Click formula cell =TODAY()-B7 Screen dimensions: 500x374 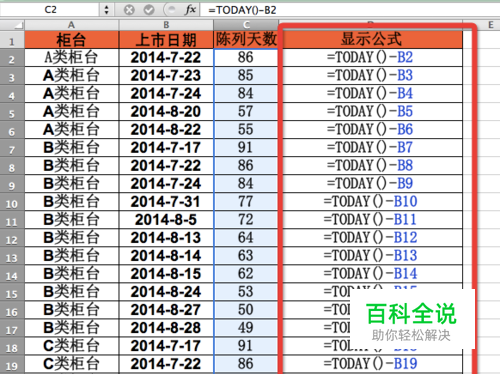pos(371,148)
